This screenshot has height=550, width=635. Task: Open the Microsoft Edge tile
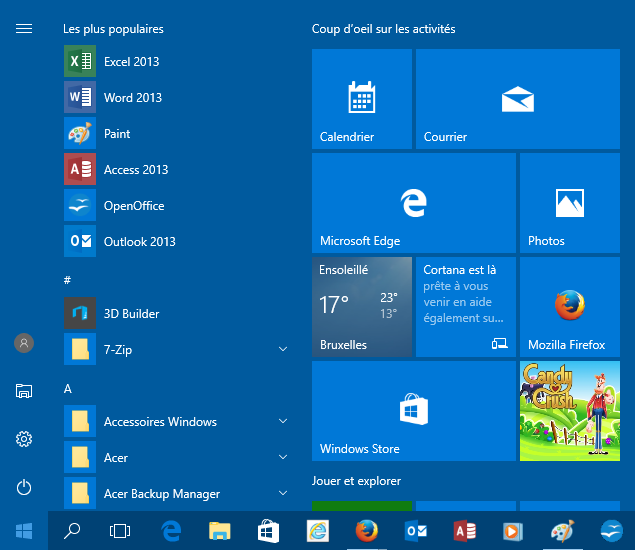(413, 203)
